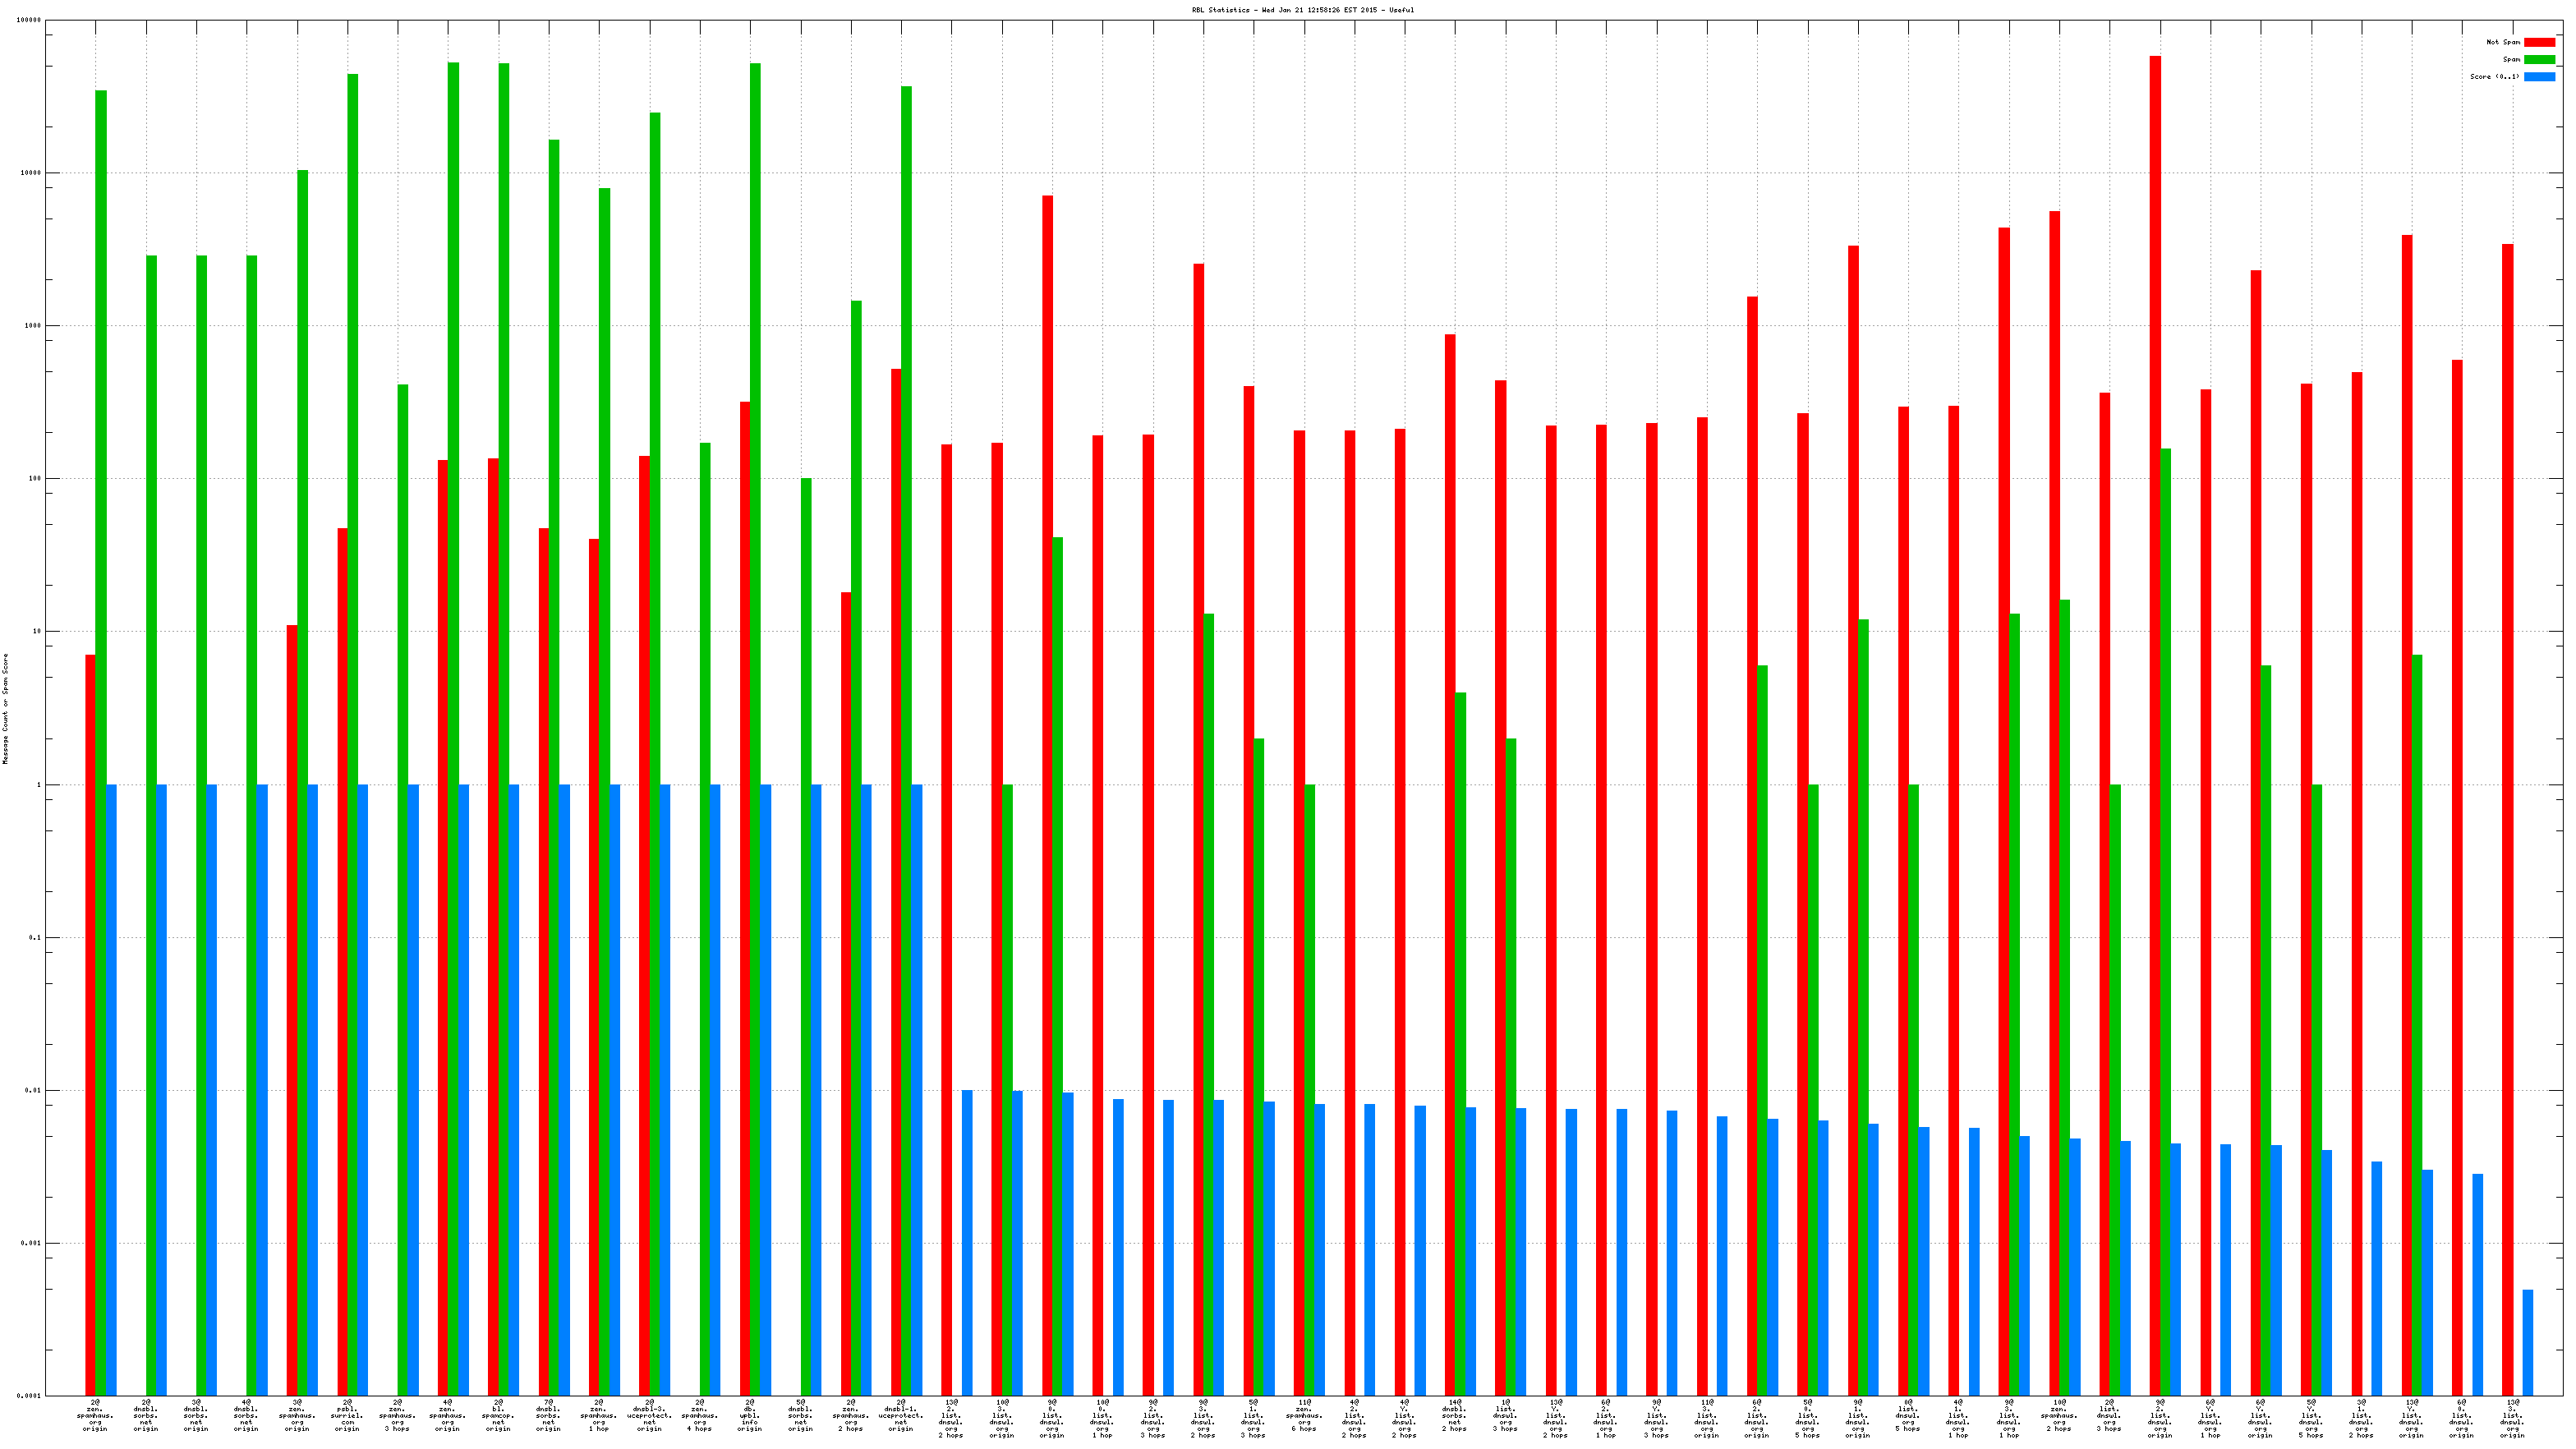Click the red Not Spam legend swatch
This screenshot has width=2576, height=1449.
(2538, 42)
